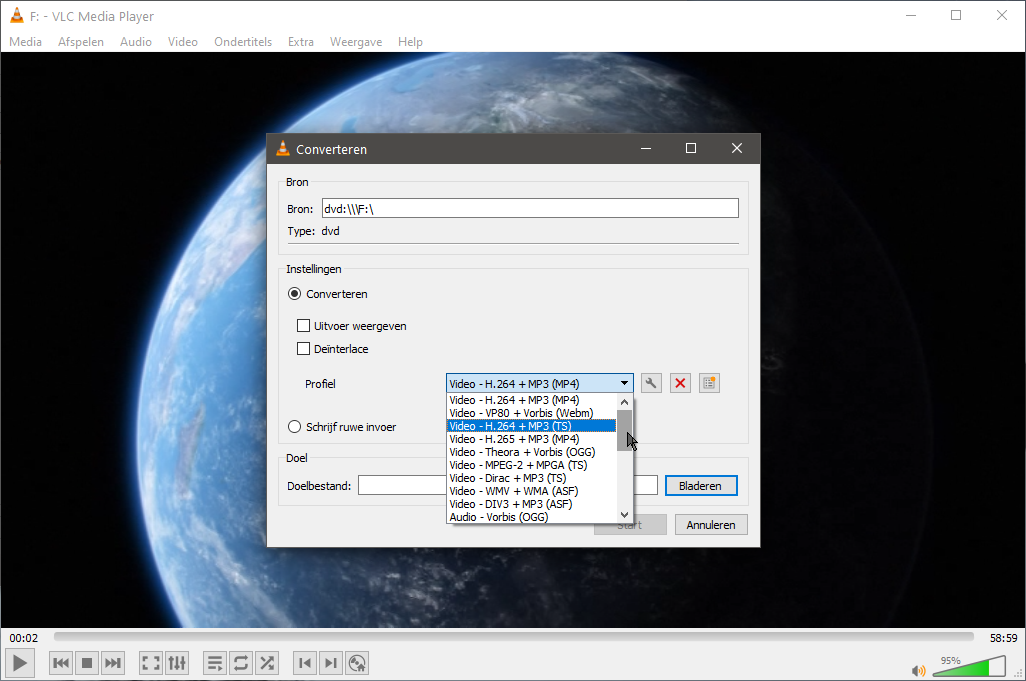Close the Converteren dialog
This screenshot has height=681, width=1026.
[737, 148]
